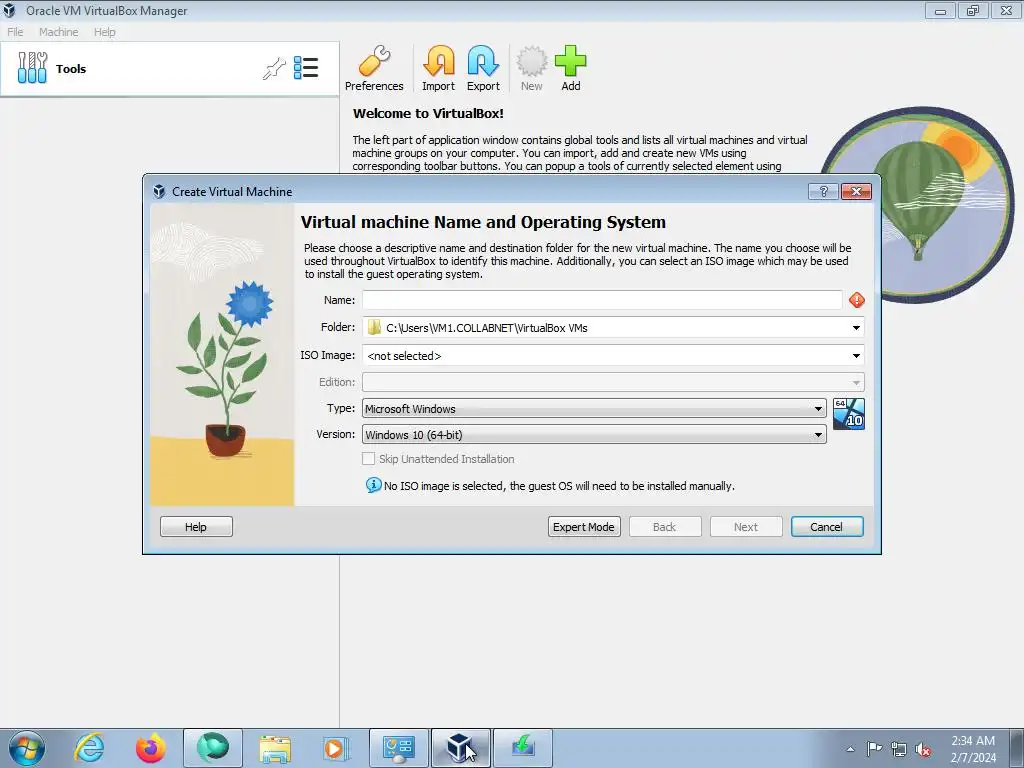
Task: Open Windows Media Player from taskbar
Action: click(x=336, y=748)
